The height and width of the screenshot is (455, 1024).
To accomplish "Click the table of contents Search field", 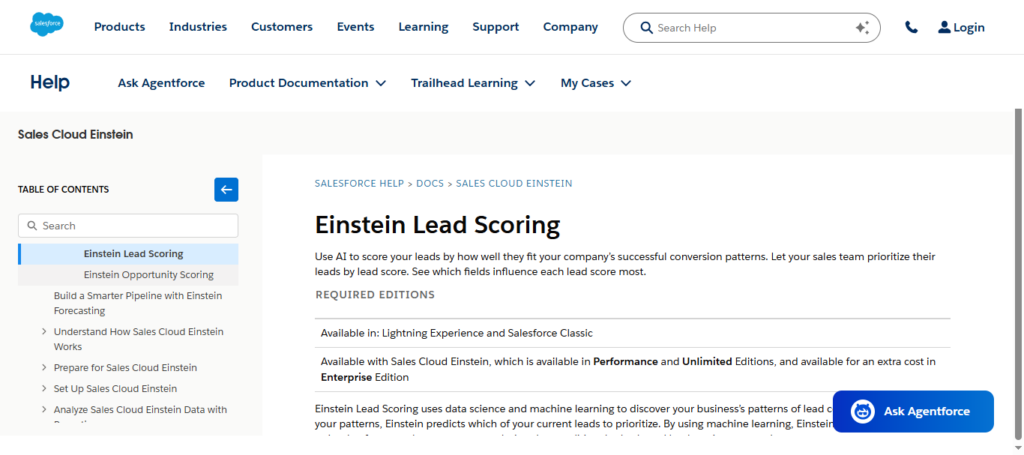I will 128,226.
